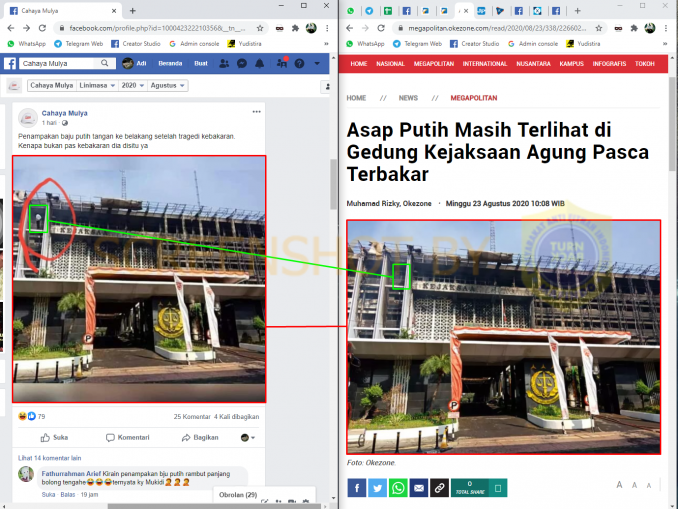678x509 pixels.
Task: Click the Adi profile link in the Facebook header
Action: click(x=134, y=64)
